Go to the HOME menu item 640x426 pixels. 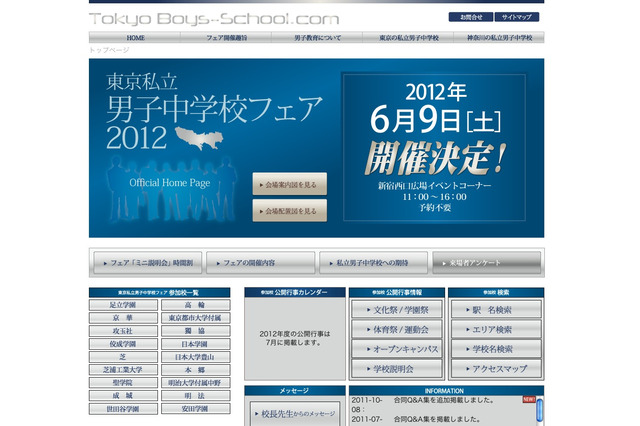coord(135,38)
